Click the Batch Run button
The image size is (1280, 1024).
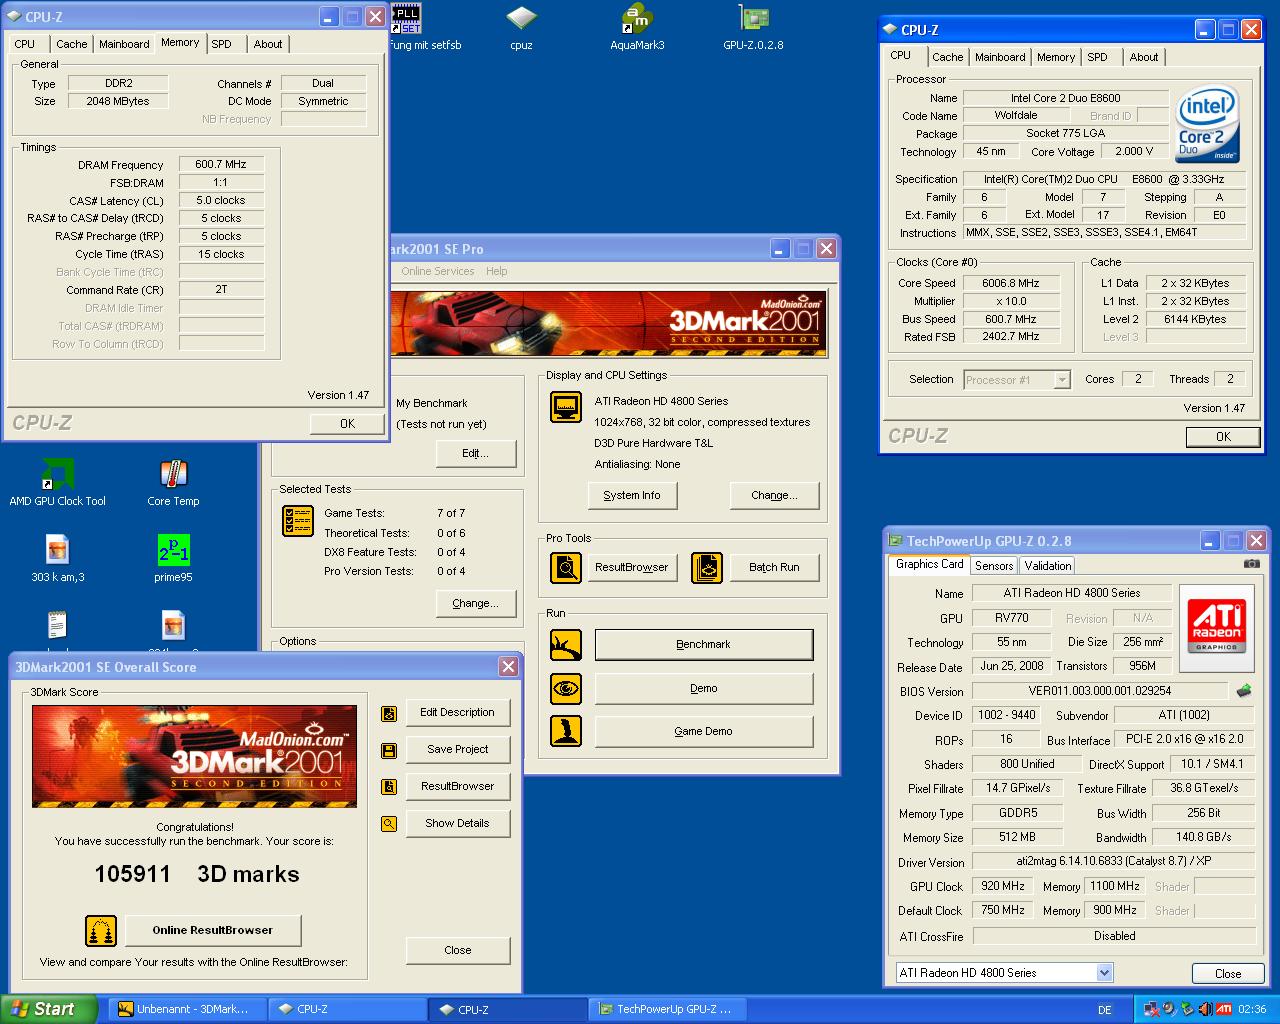tap(774, 567)
